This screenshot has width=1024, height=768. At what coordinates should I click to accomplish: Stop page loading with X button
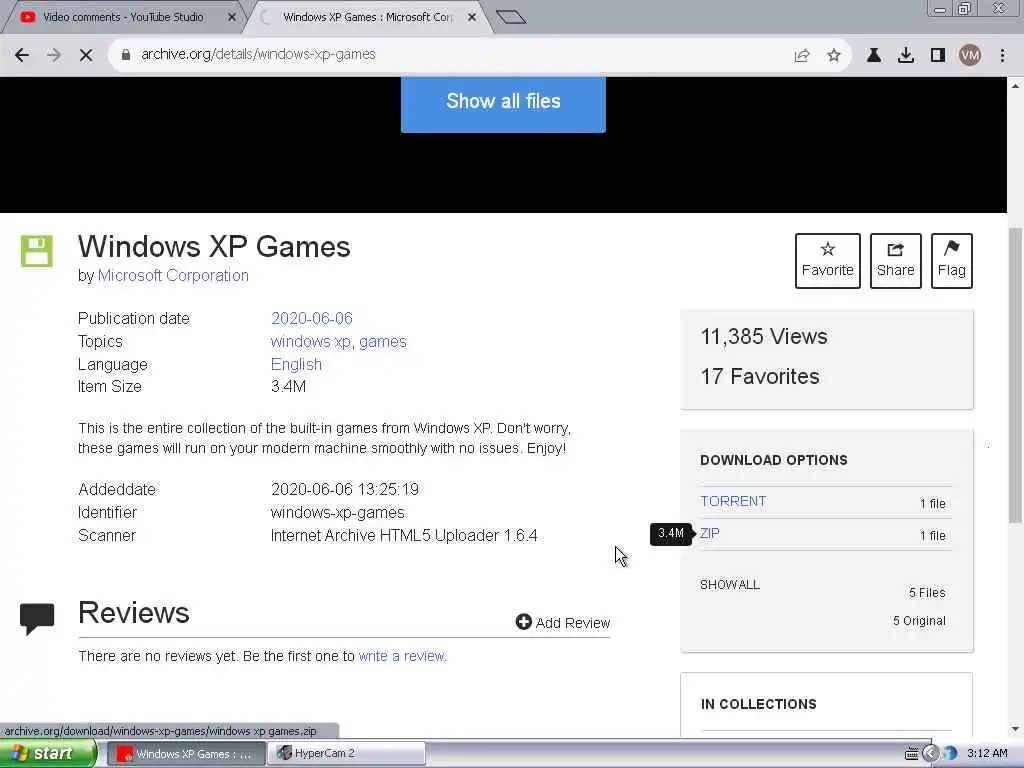(x=86, y=55)
